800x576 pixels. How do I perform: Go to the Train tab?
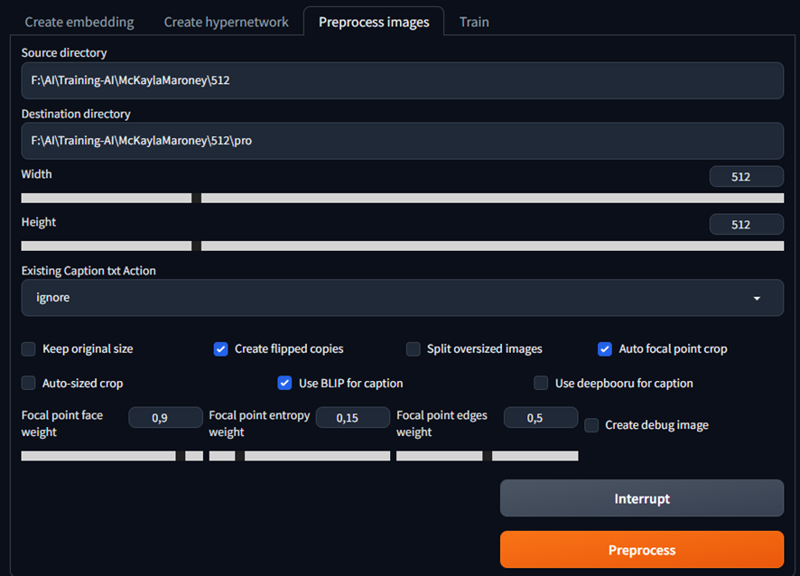click(x=474, y=22)
